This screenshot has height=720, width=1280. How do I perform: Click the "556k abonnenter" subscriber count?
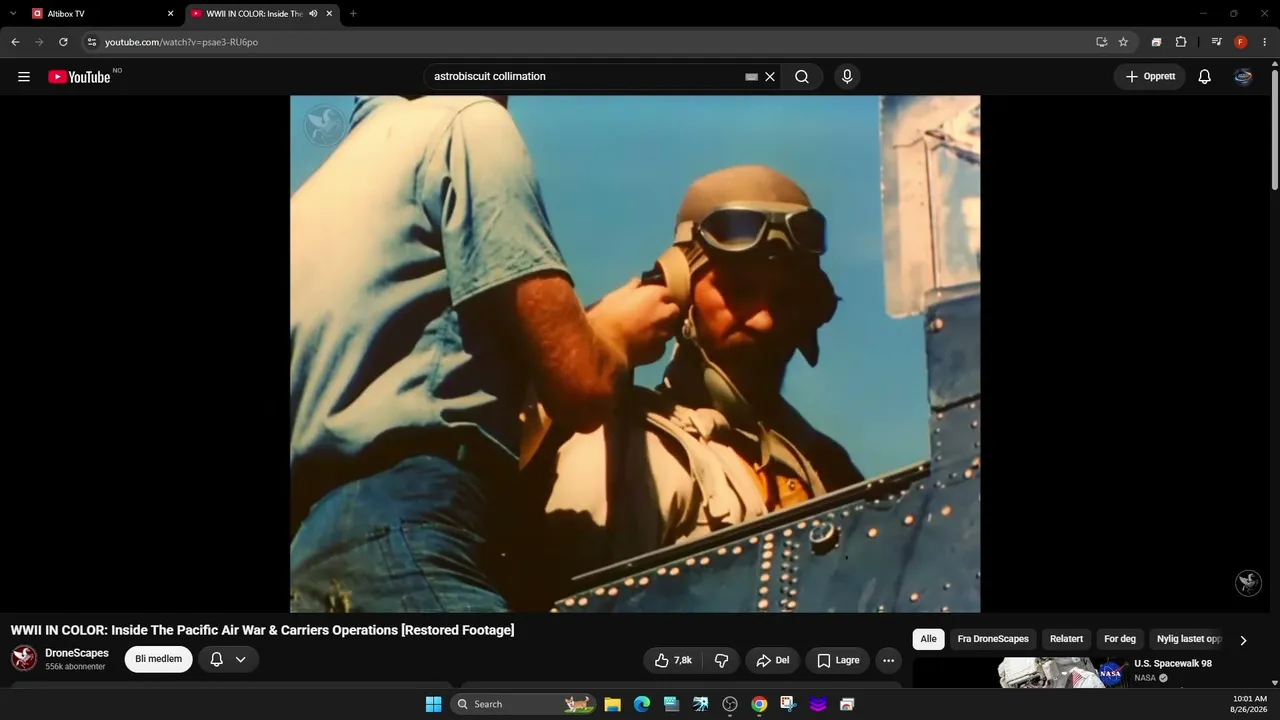pyautogui.click(x=75, y=667)
